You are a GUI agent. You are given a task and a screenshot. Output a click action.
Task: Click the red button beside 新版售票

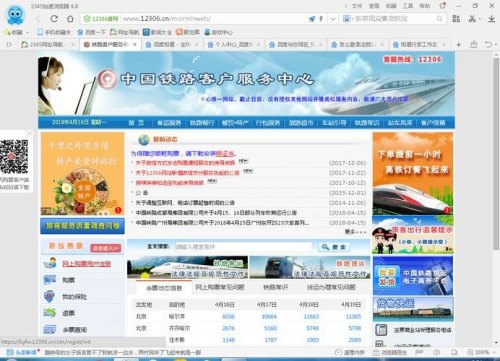click(x=106, y=248)
